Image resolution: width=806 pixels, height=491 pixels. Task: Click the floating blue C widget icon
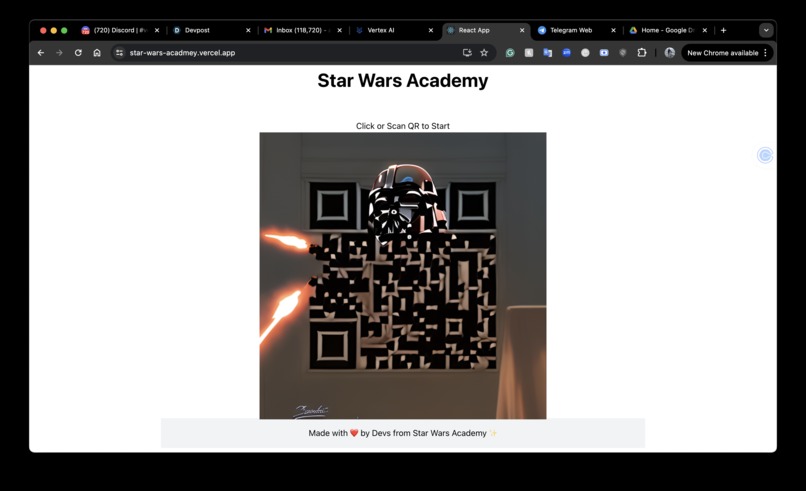click(x=765, y=155)
